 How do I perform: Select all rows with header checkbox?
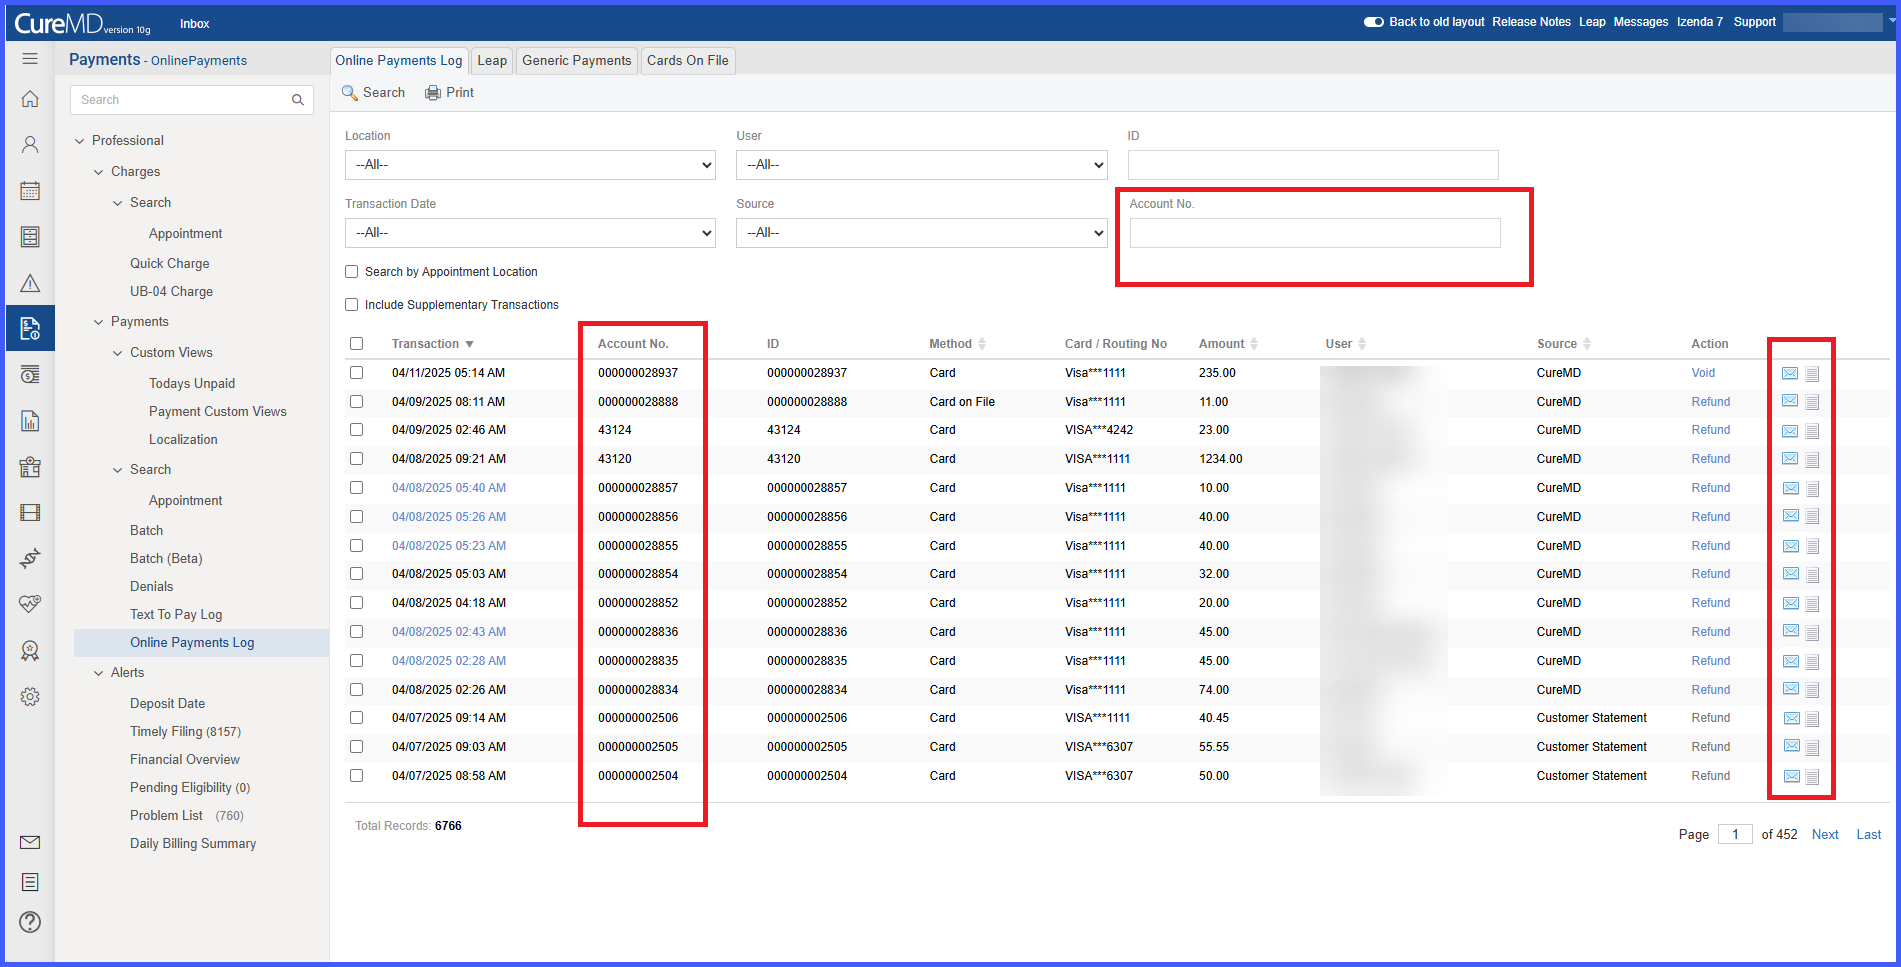(x=357, y=344)
